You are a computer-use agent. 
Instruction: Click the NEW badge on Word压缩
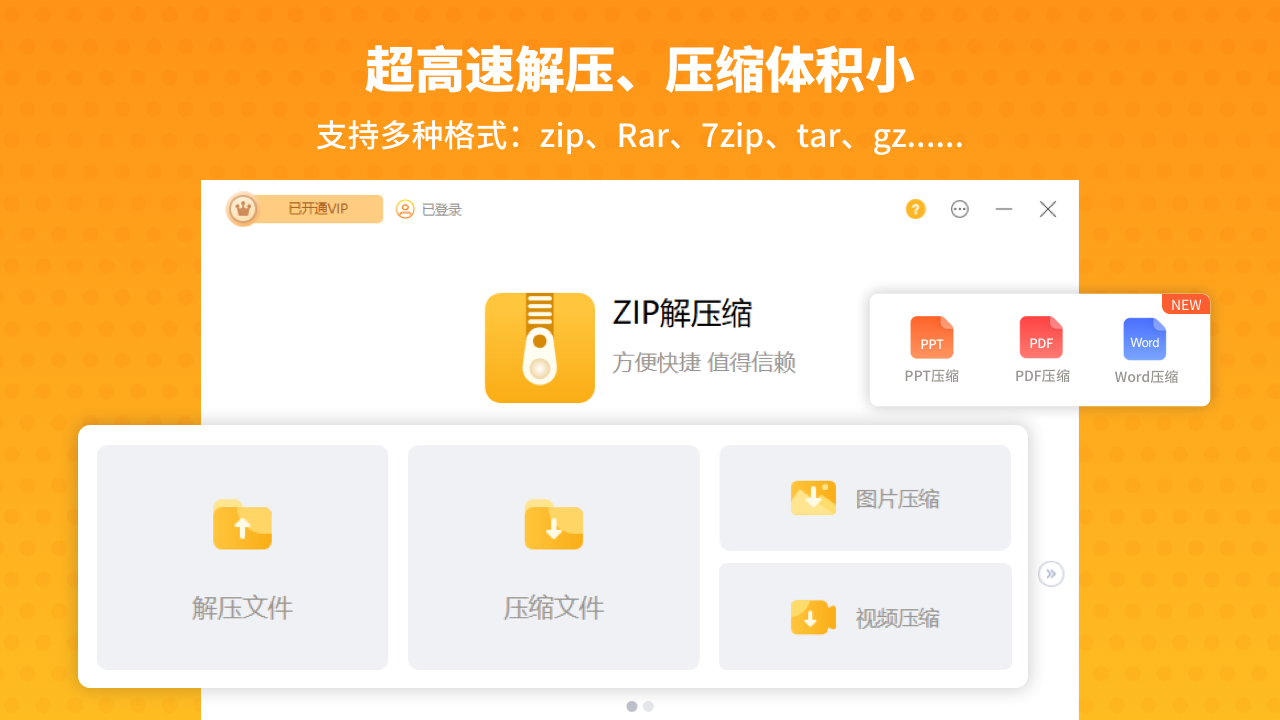(x=1185, y=304)
